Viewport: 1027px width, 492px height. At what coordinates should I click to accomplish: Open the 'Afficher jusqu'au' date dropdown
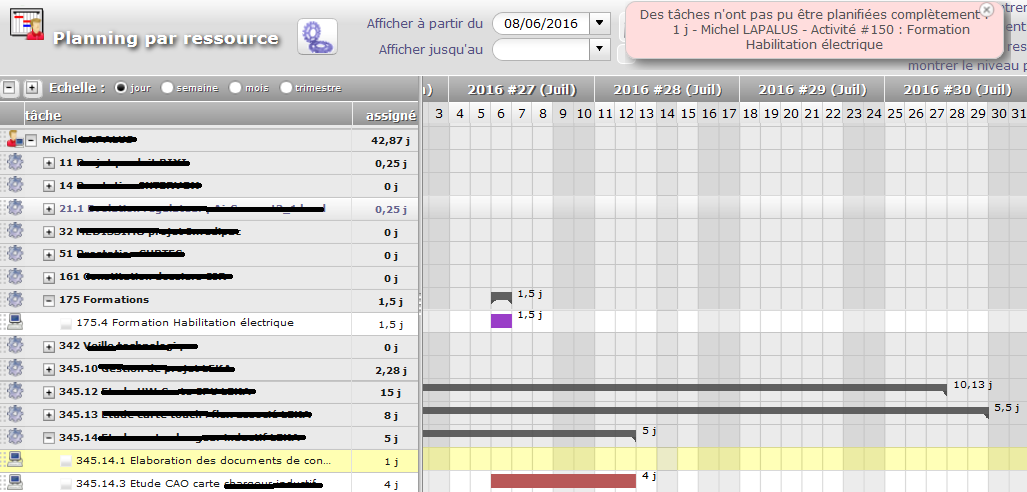click(x=600, y=48)
